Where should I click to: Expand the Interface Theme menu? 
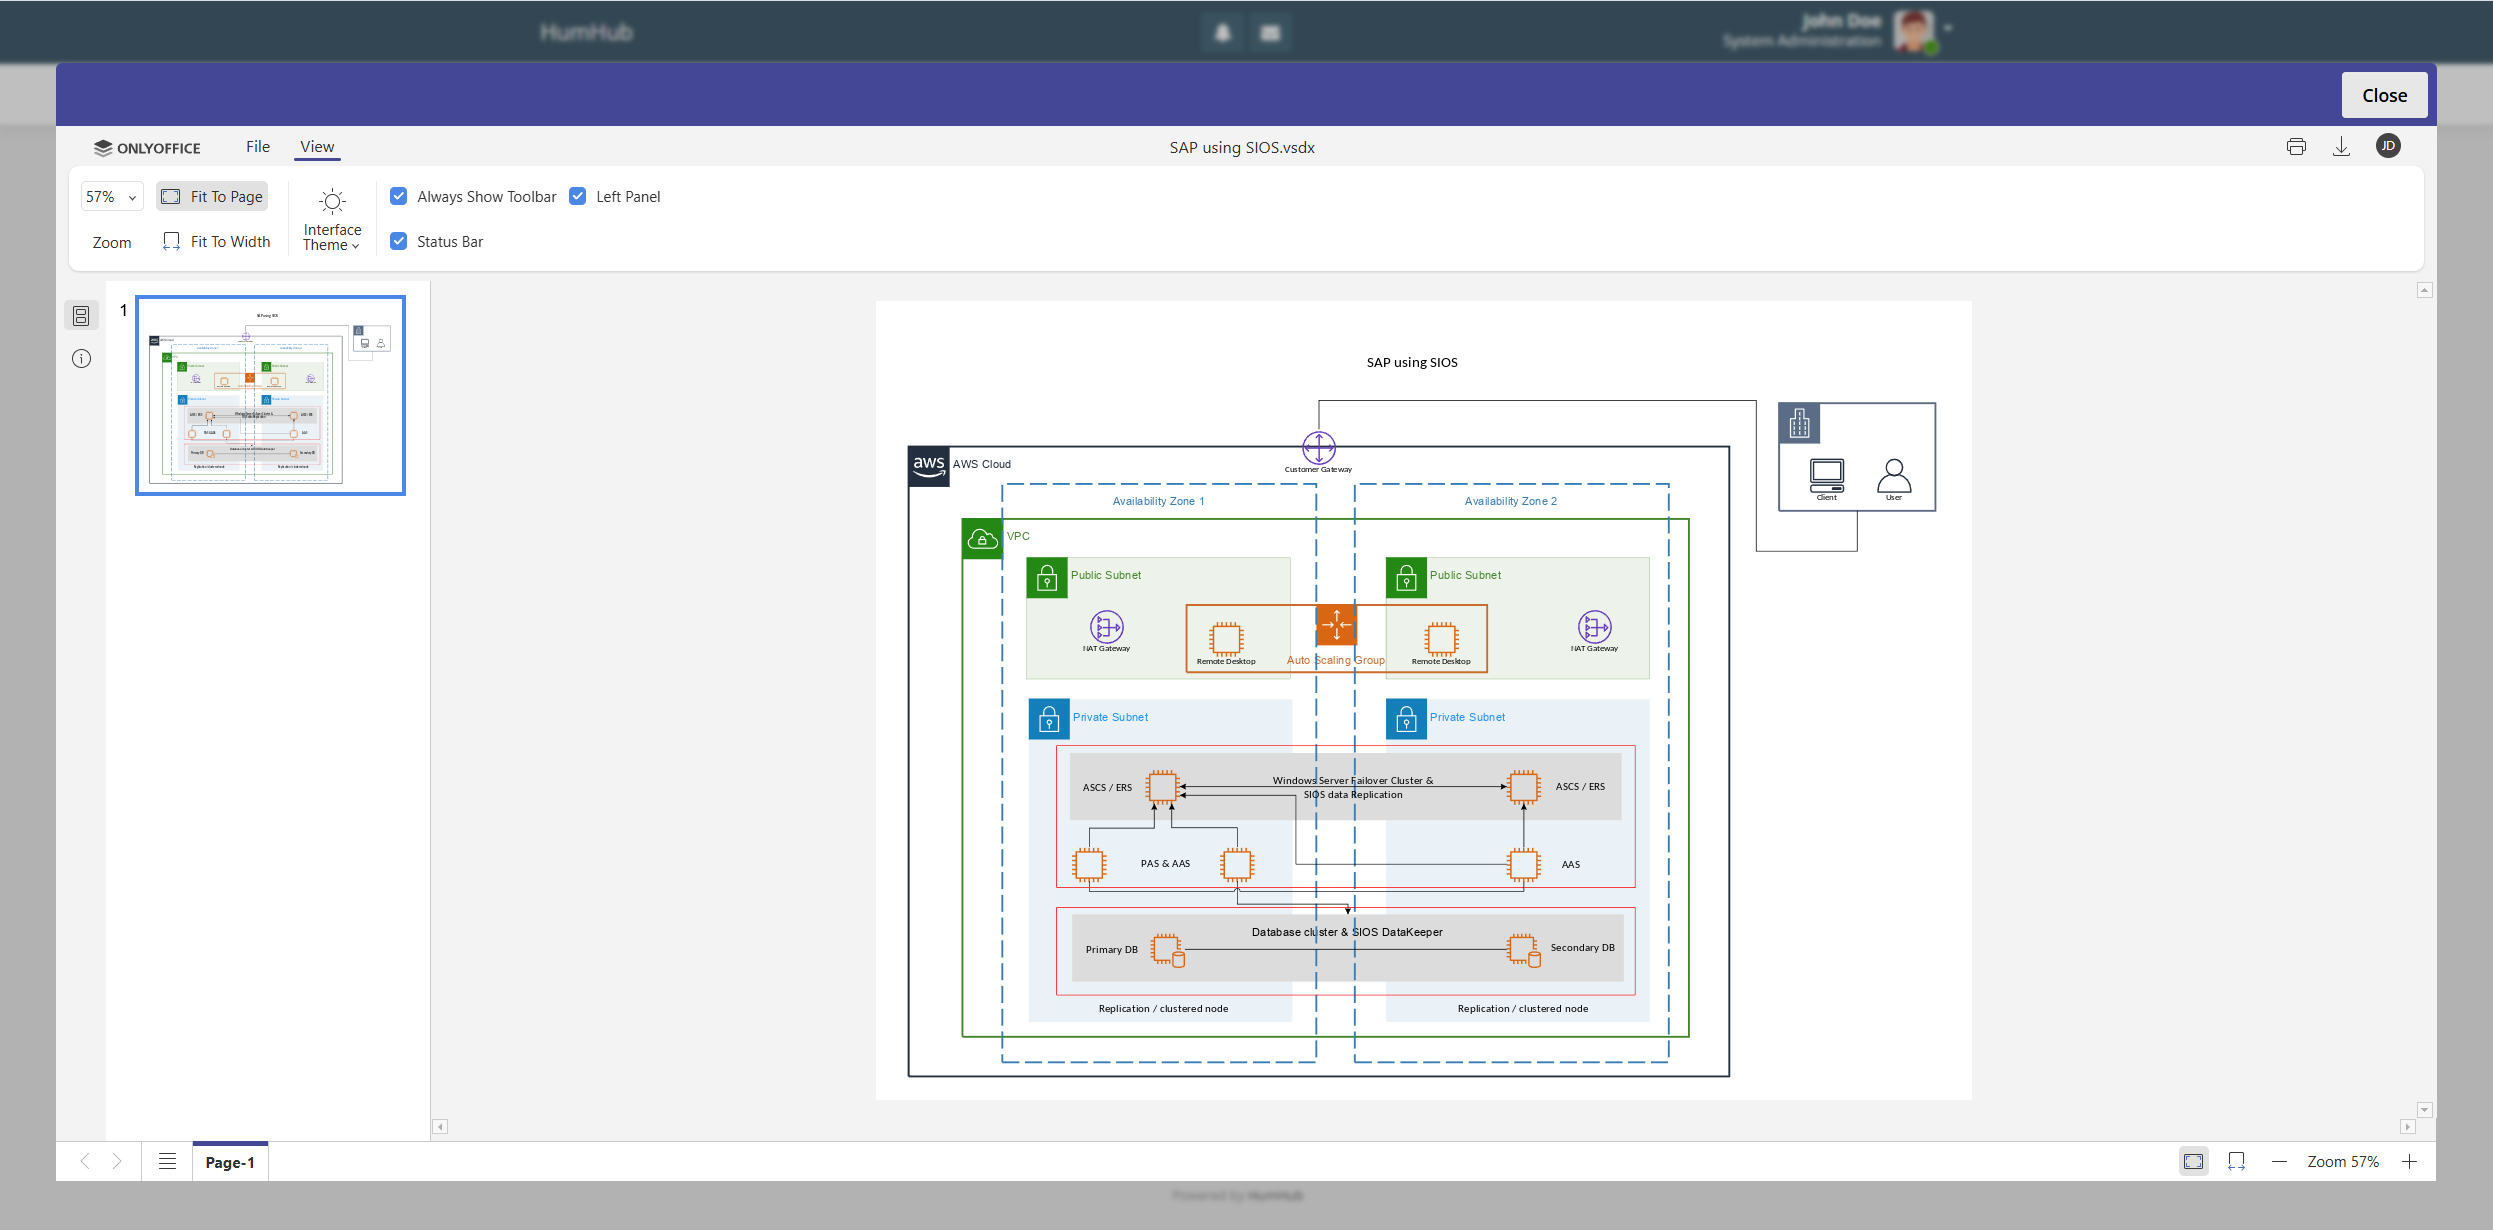pos(331,218)
